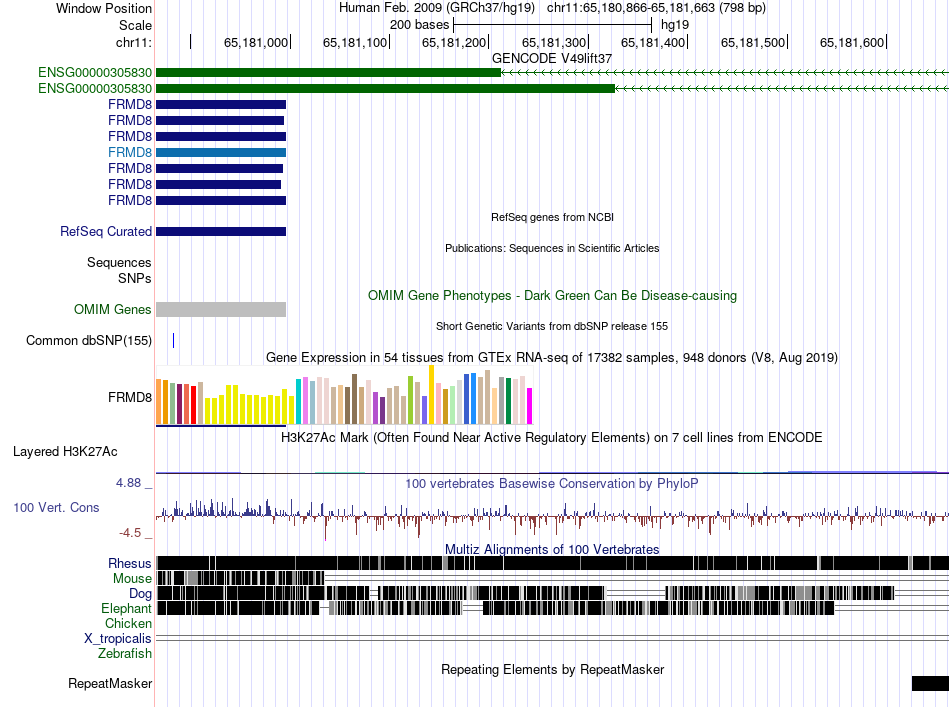
Task: Click the Elephant alignment block row
Action: [x=552, y=608]
